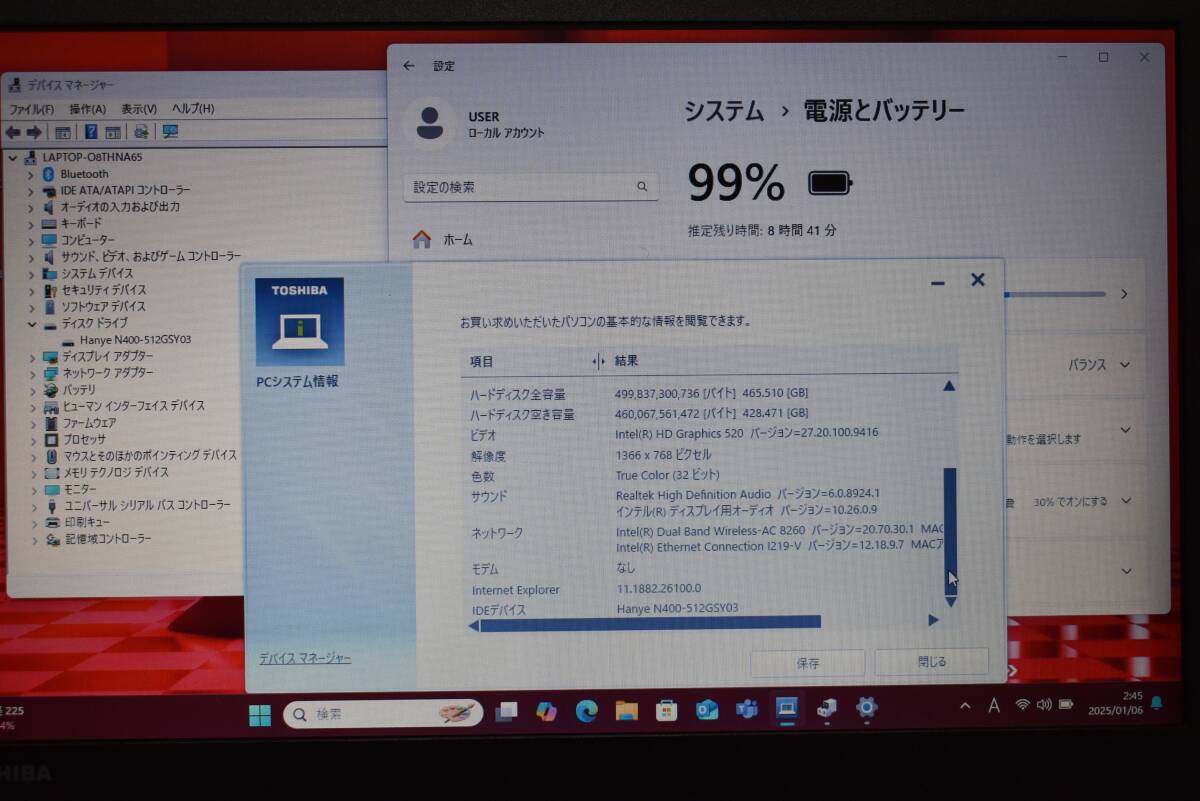
Task: Click the 設定の検索 search field
Action: [531, 187]
